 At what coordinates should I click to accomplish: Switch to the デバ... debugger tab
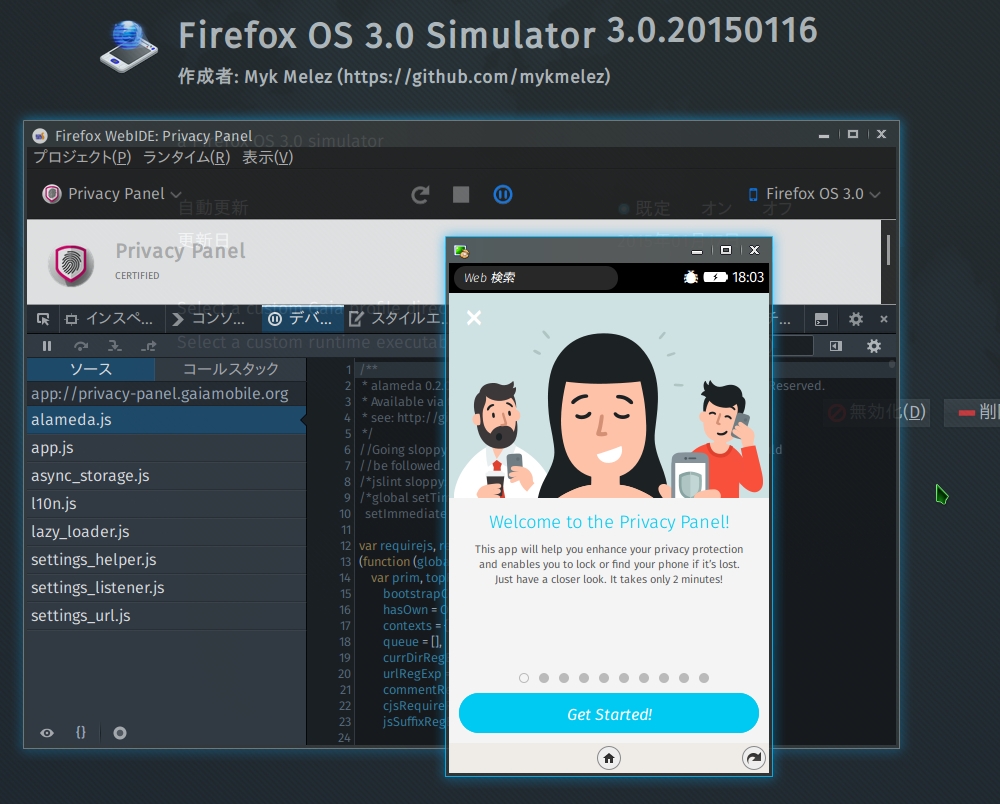point(302,319)
